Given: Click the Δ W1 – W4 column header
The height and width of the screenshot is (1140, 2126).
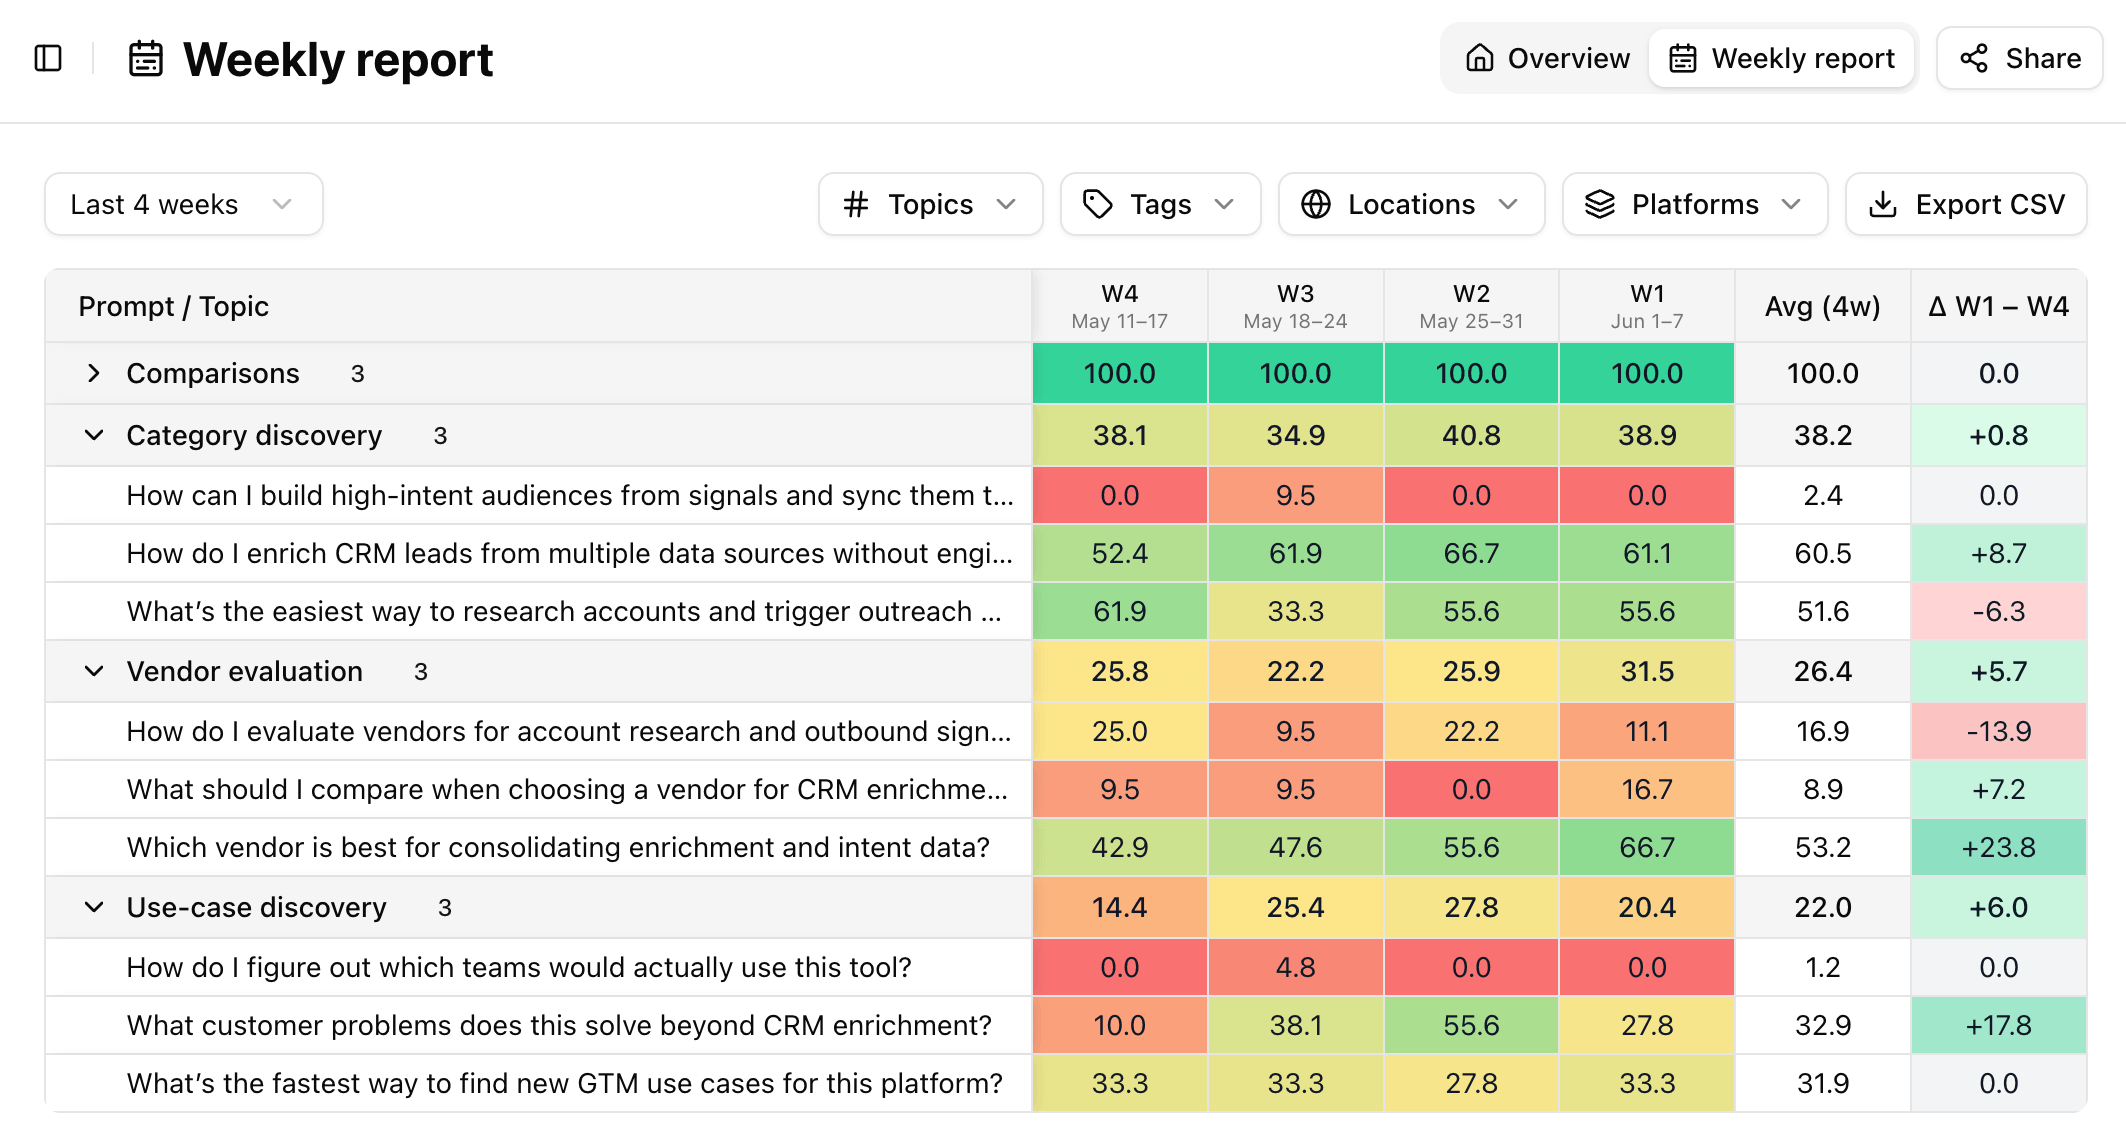Looking at the screenshot, I should (1999, 306).
